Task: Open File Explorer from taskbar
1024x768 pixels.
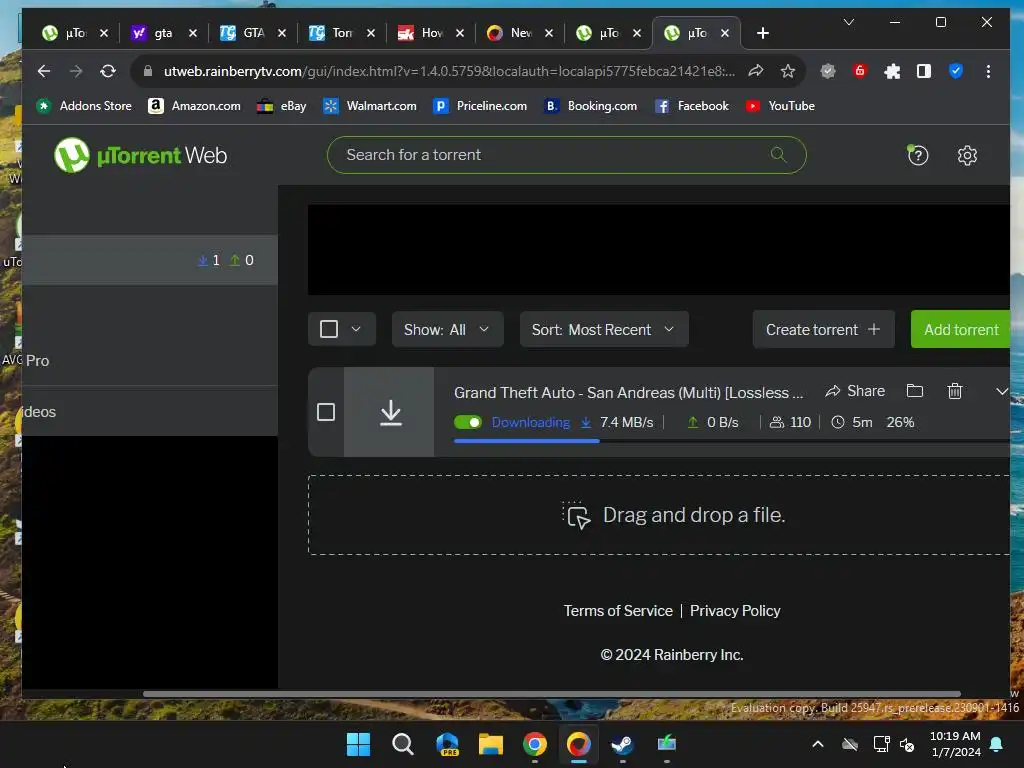Action: click(x=490, y=744)
